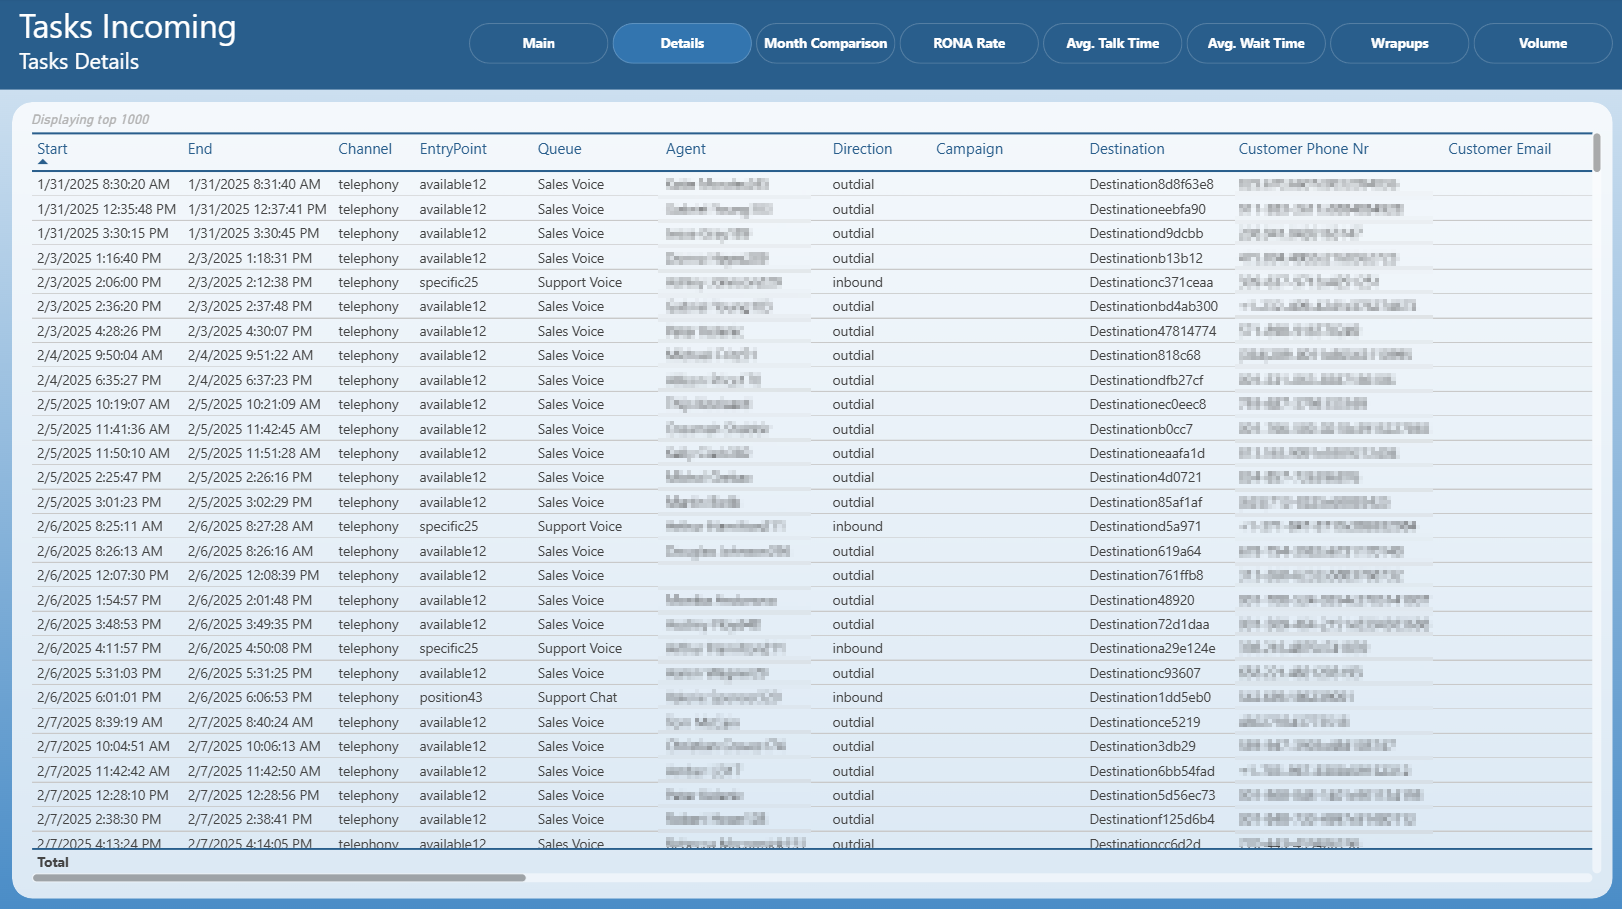Click start time 2/3/2025 1:16:40 PM

[99, 258]
